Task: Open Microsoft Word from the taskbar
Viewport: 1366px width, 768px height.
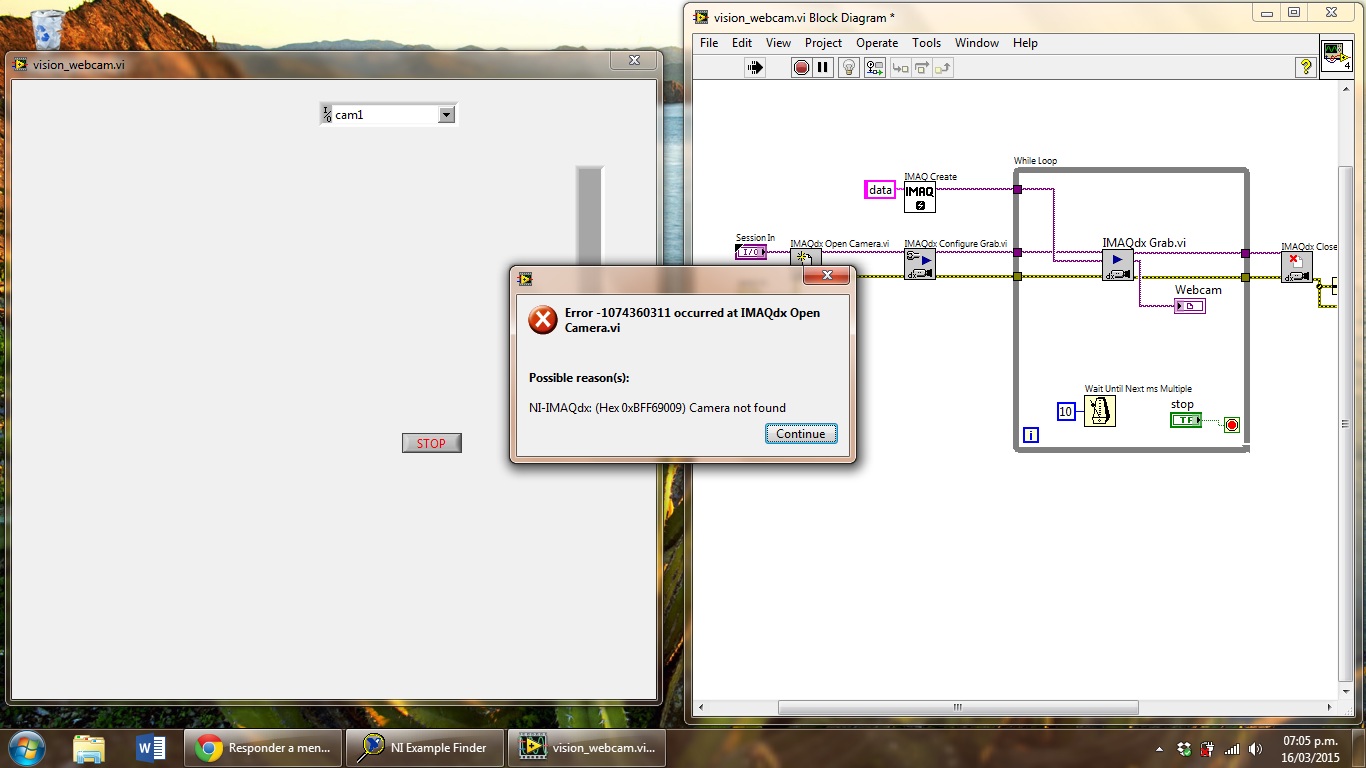Action: pos(150,747)
